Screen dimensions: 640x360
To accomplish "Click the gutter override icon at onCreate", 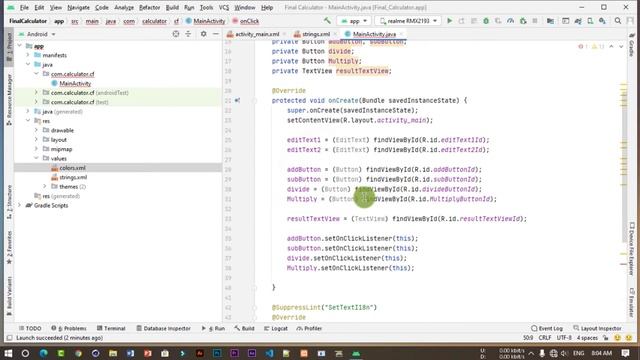I will [237, 100].
